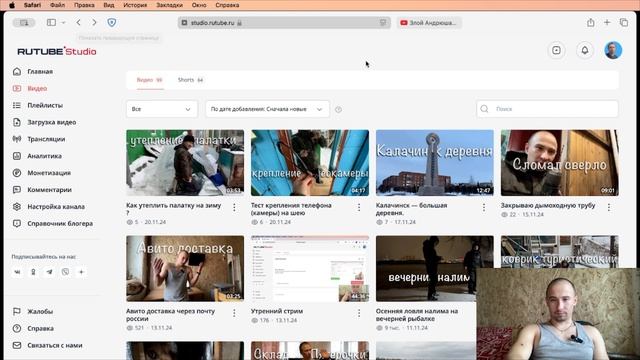This screenshot has width=640, height=360.
Task: Click the RUTUBE Studio logo
Action: click(x=57, y=51)
